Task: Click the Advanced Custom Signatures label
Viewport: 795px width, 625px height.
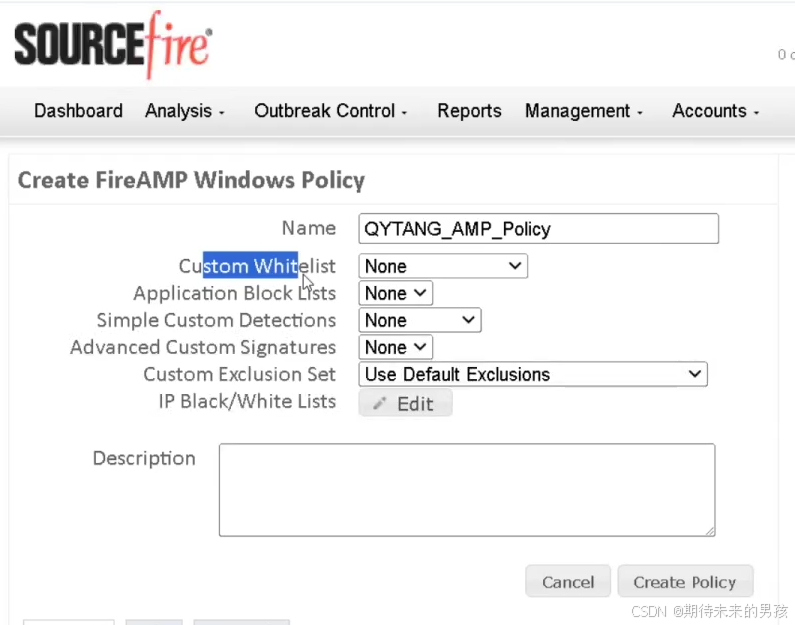Action: coord(203,347)
